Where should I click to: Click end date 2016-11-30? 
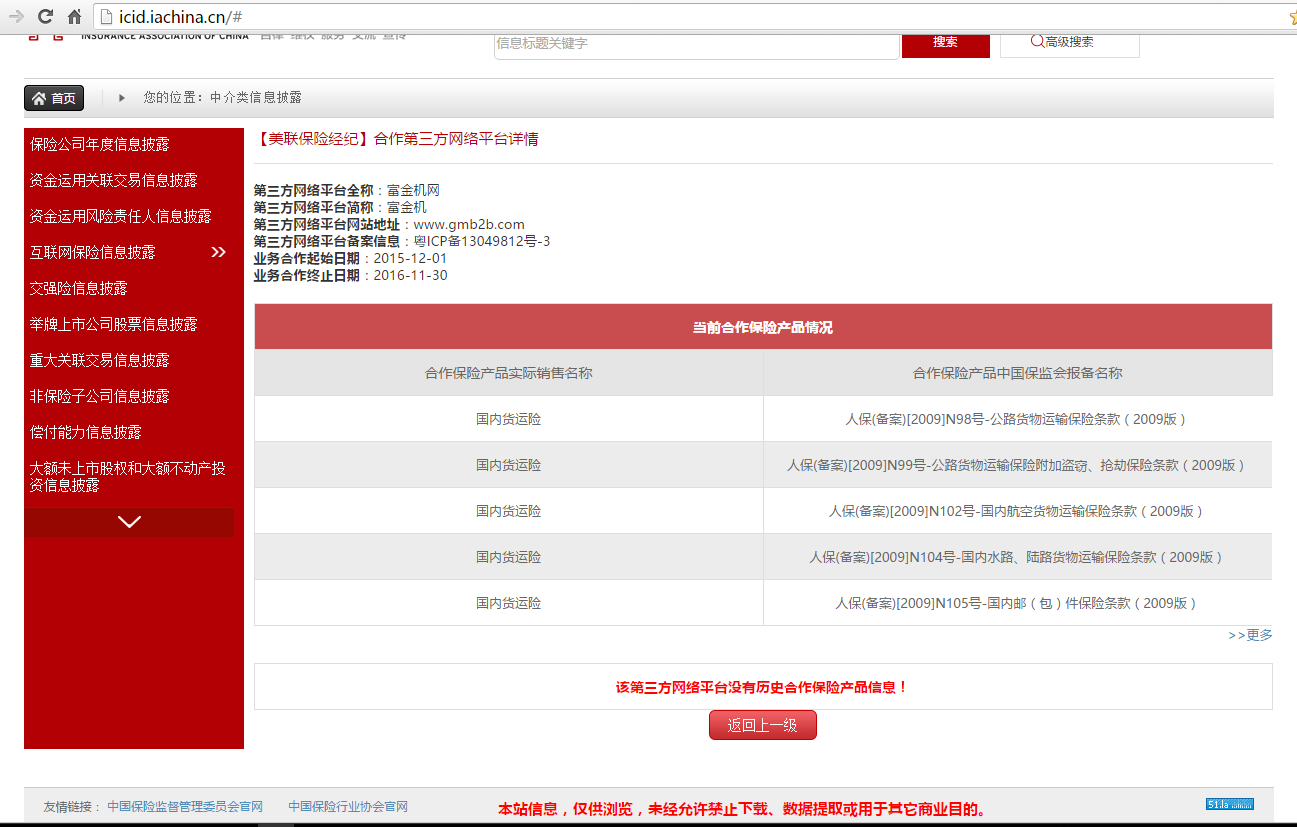(x=410, y=275)
